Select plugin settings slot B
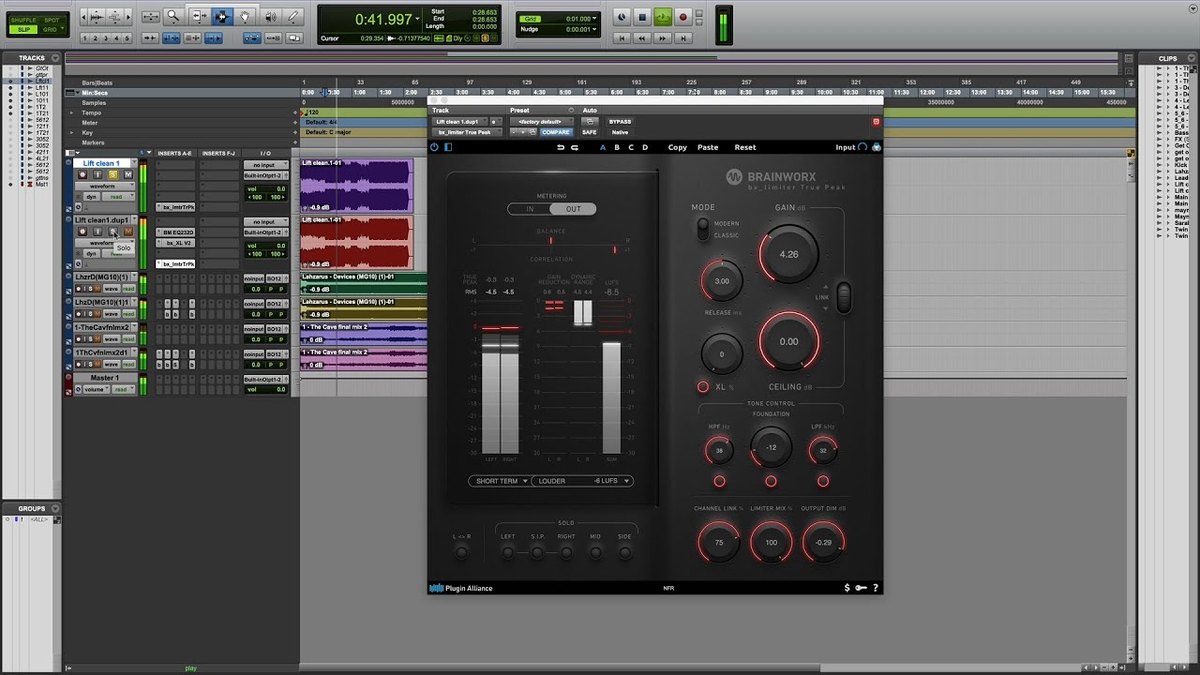1200x675 pixels. (x=617, y=147)
